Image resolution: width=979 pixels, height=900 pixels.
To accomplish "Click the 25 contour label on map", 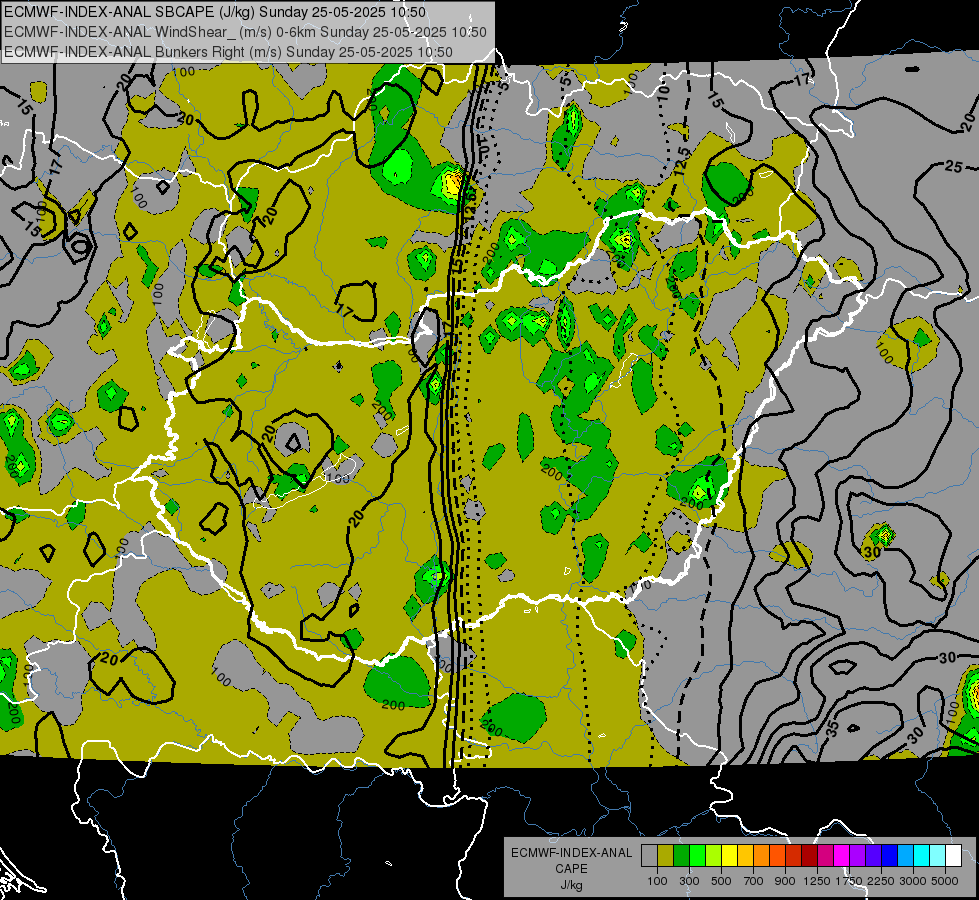I will pyautogui.click(x=953, y=166).
